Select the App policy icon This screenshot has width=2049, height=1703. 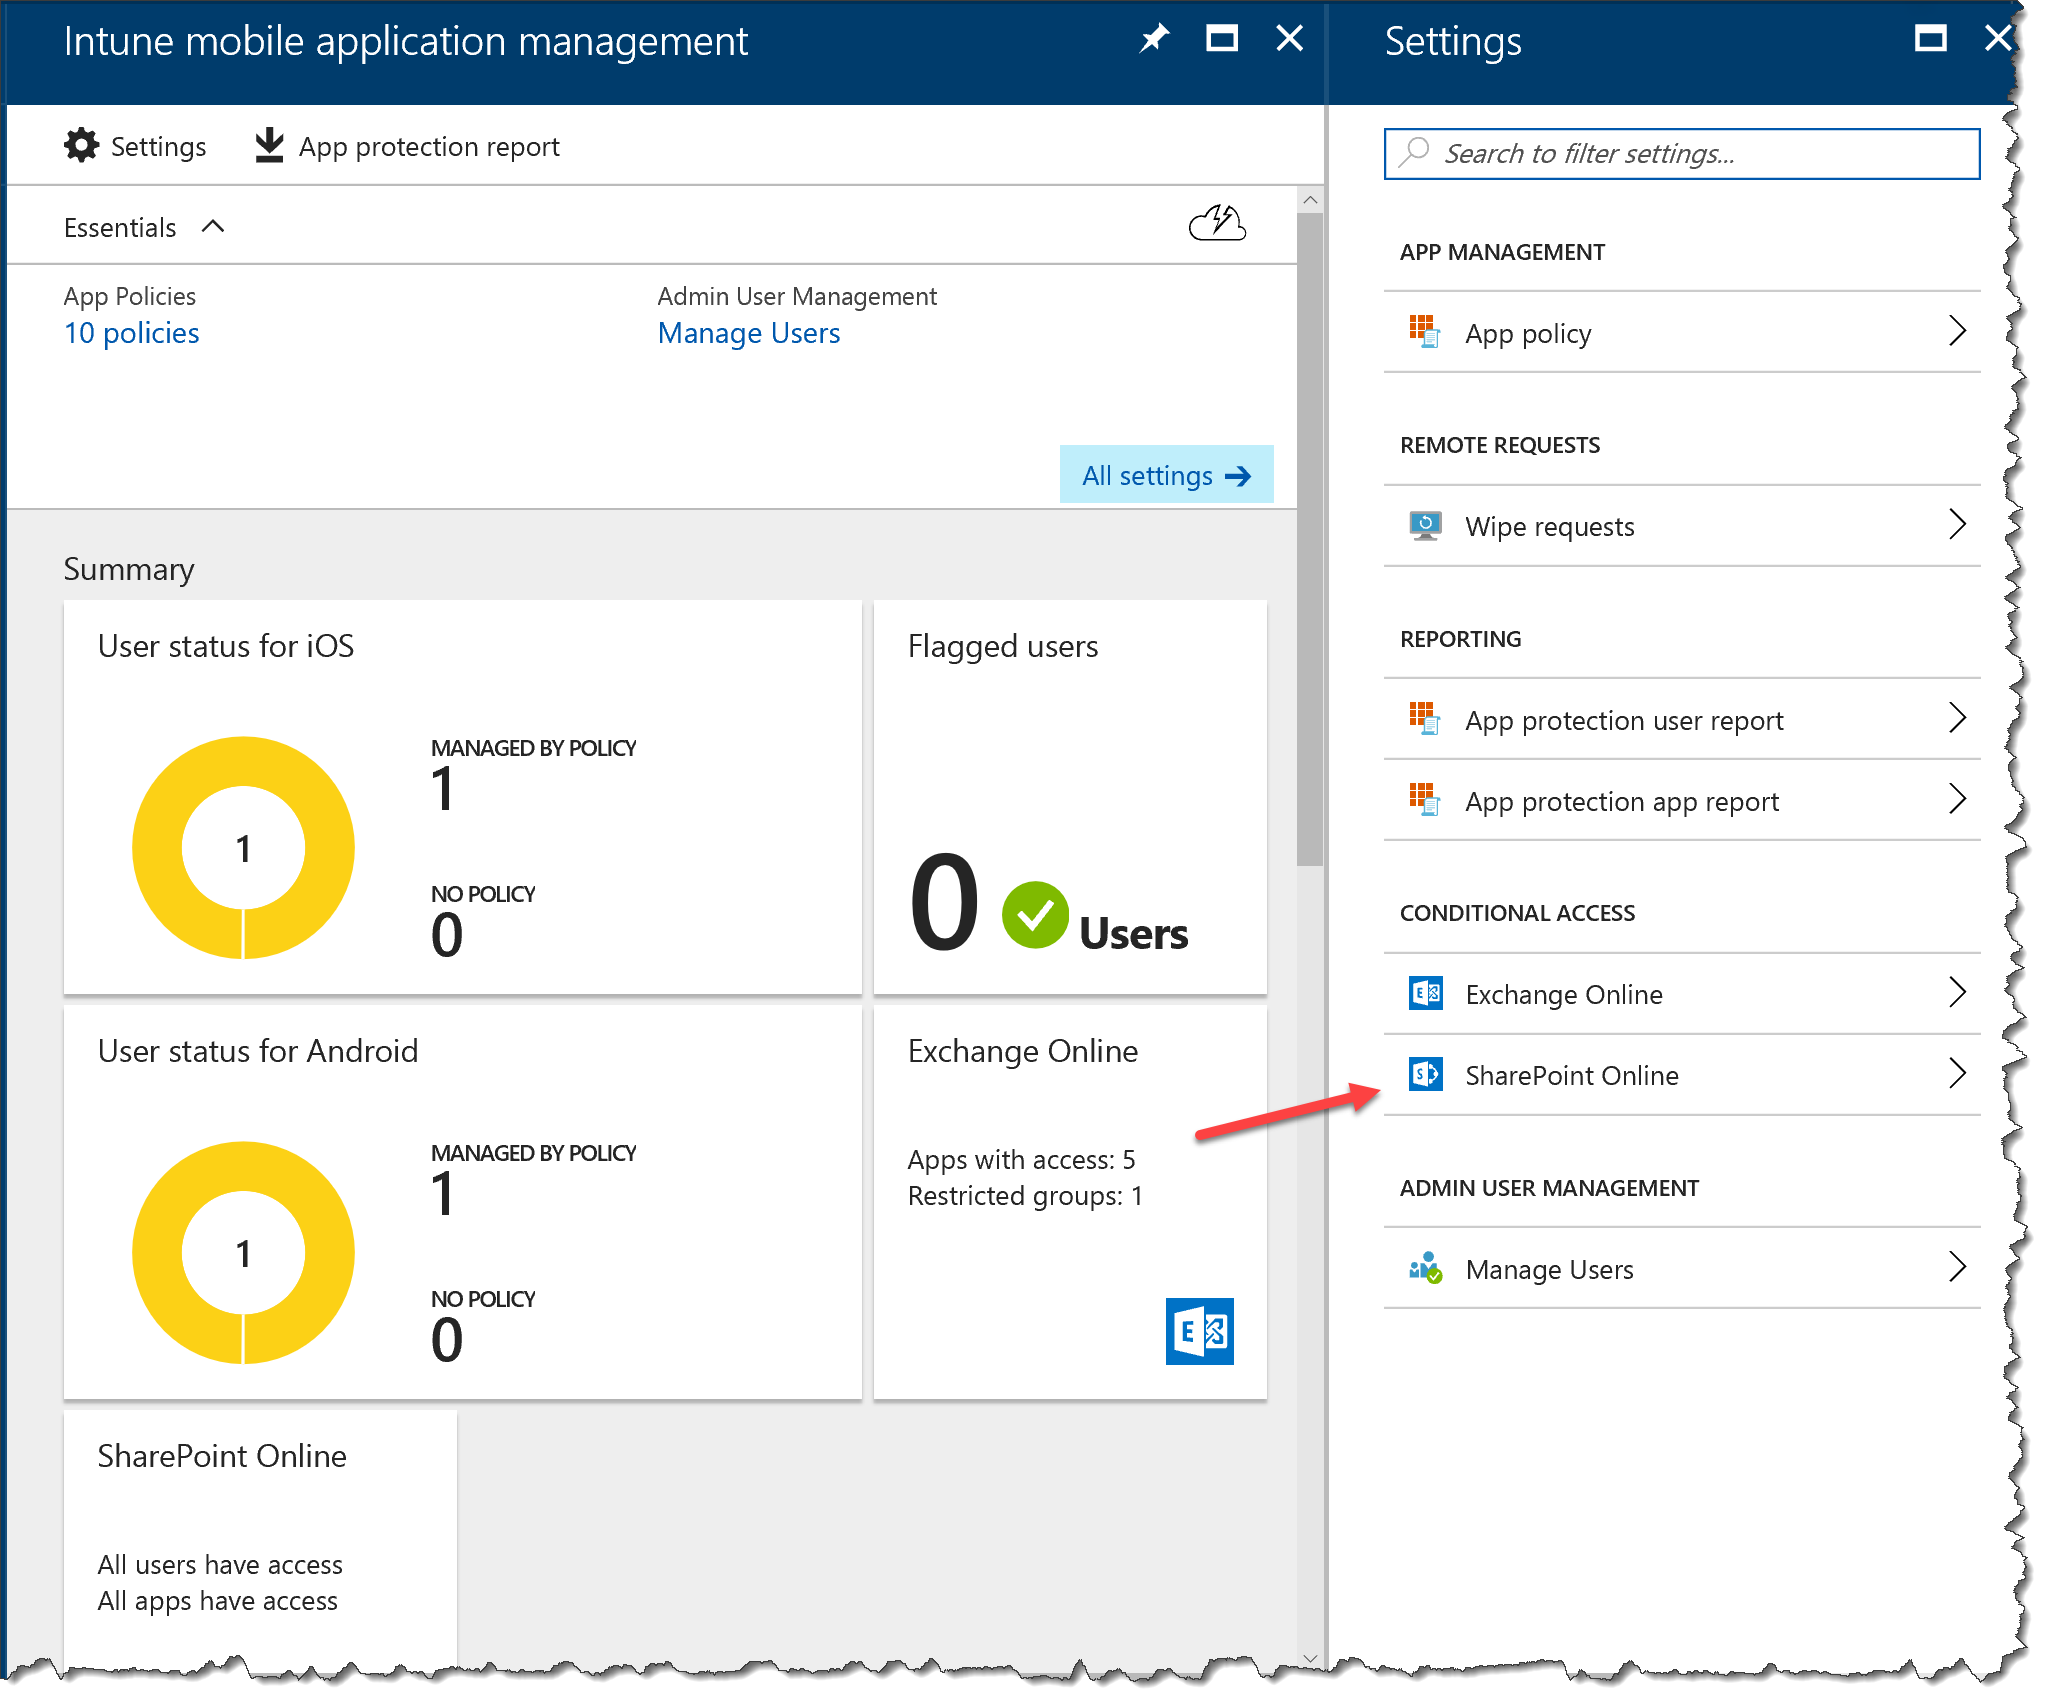coord(1424,331)
